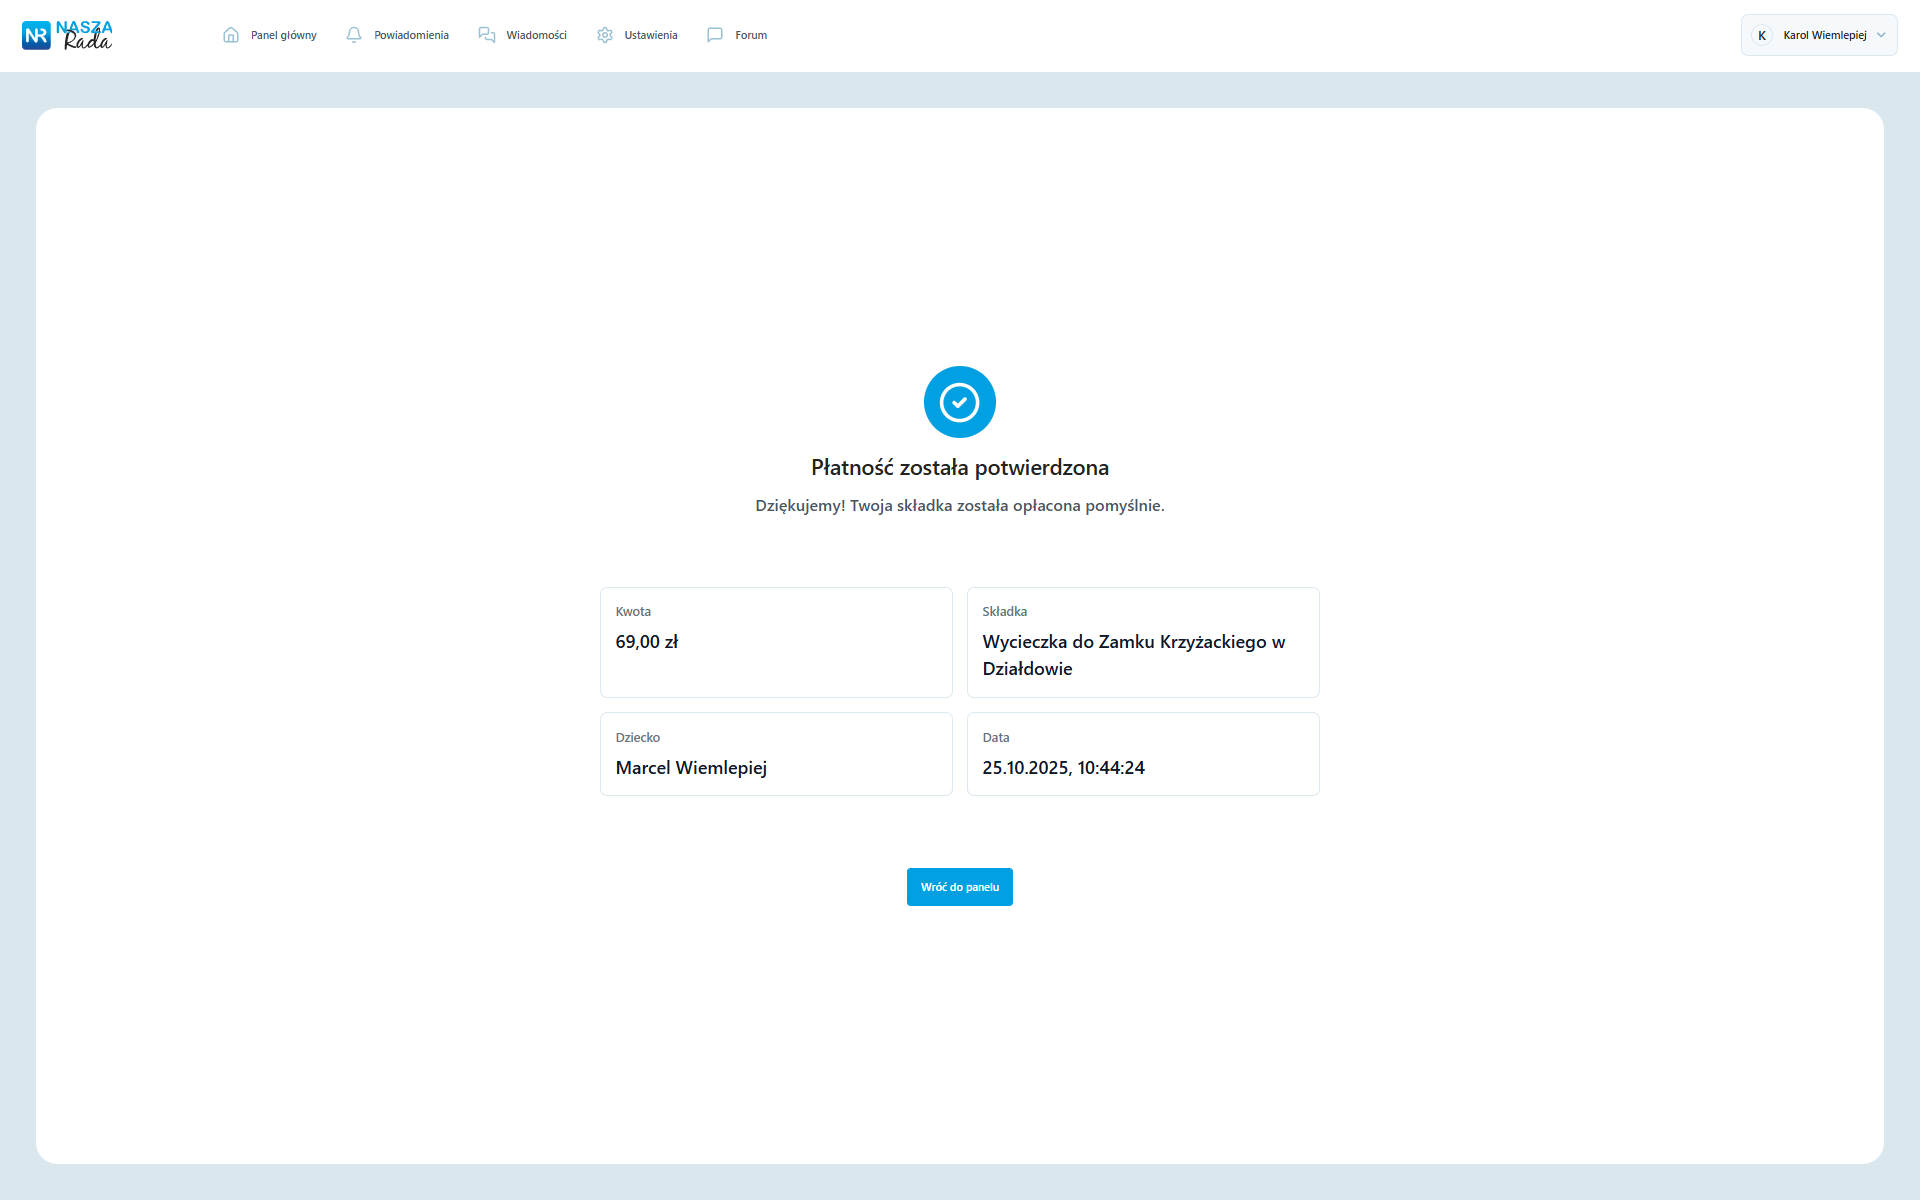
Task: Click the Kwota 69,00 zł card
Action: (776, 642)
